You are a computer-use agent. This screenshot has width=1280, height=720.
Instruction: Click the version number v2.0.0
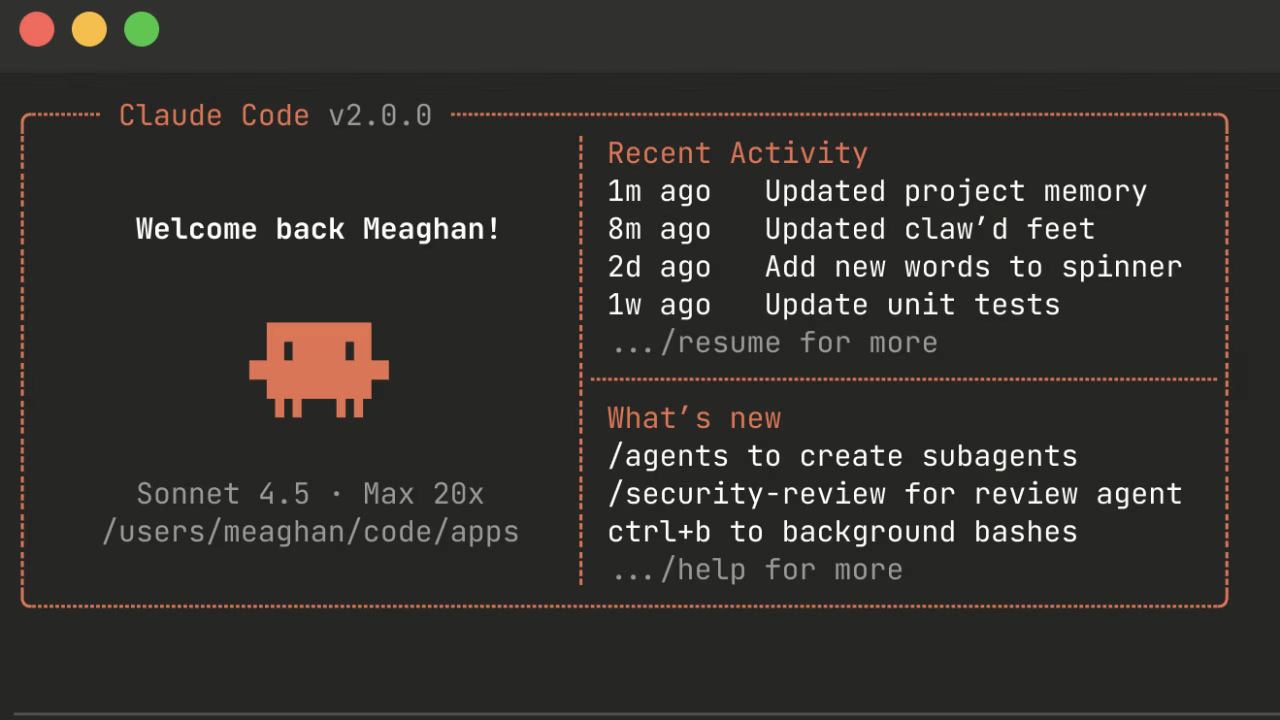[x=380, y=115]
